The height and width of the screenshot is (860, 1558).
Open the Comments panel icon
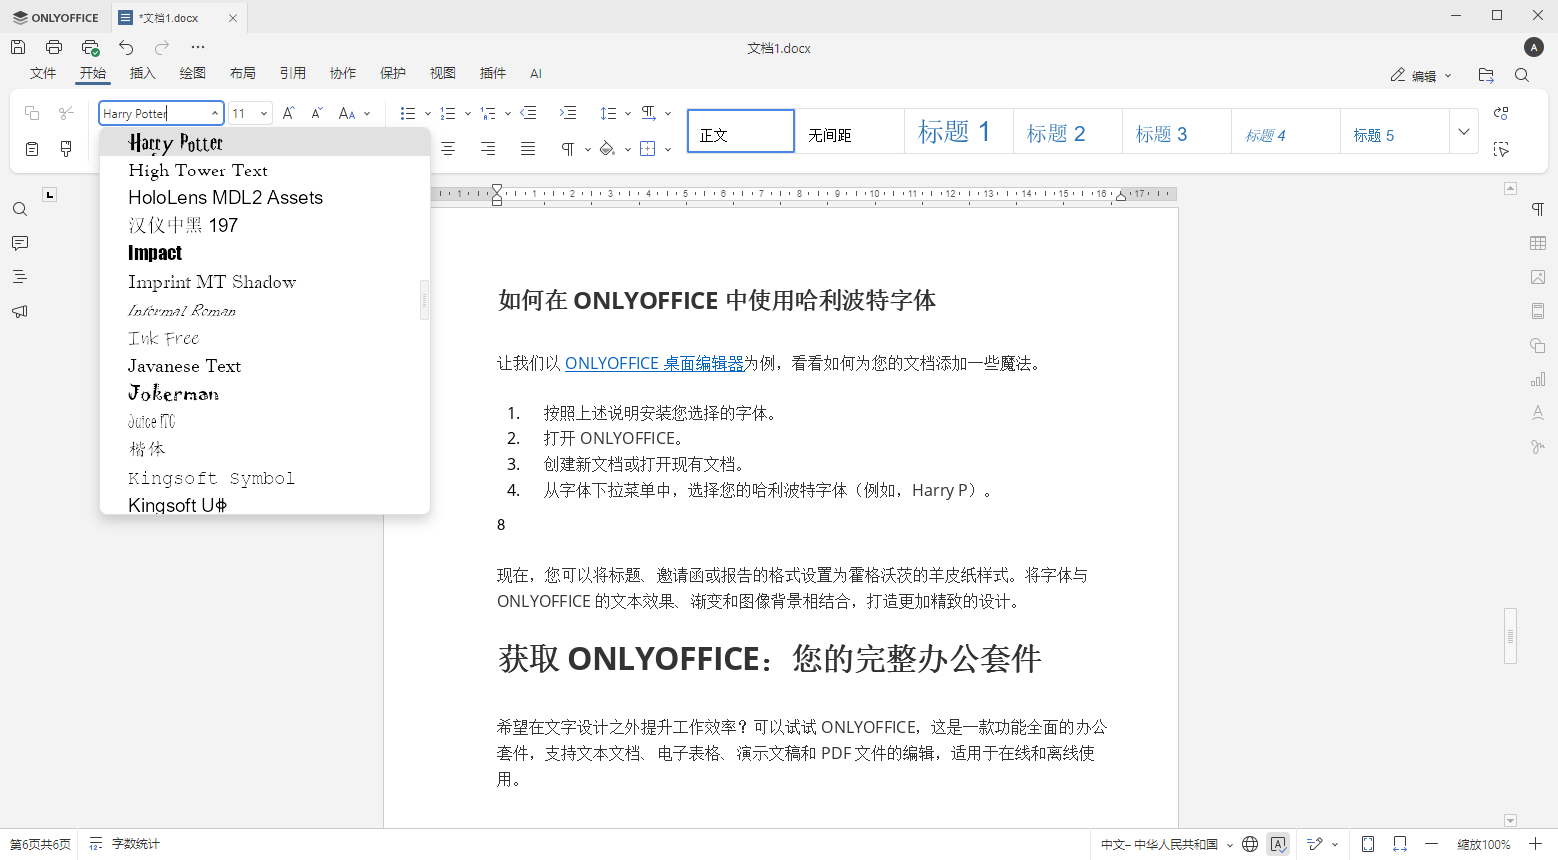tap(19, 243)
